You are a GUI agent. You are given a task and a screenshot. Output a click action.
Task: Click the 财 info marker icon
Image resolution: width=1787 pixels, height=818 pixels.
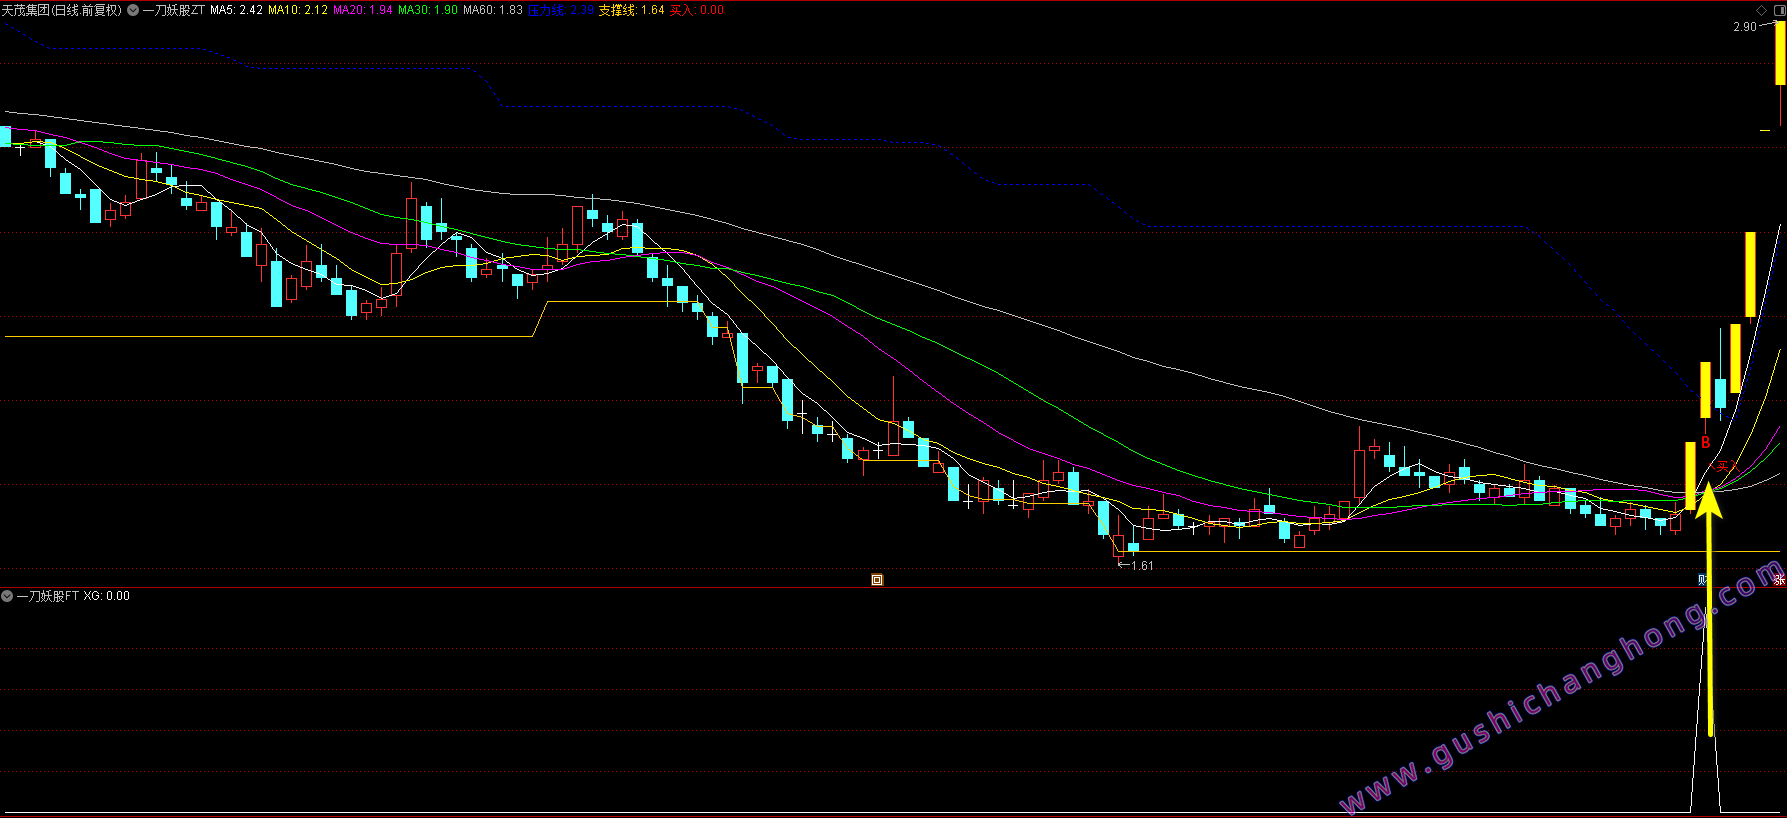1702,580
